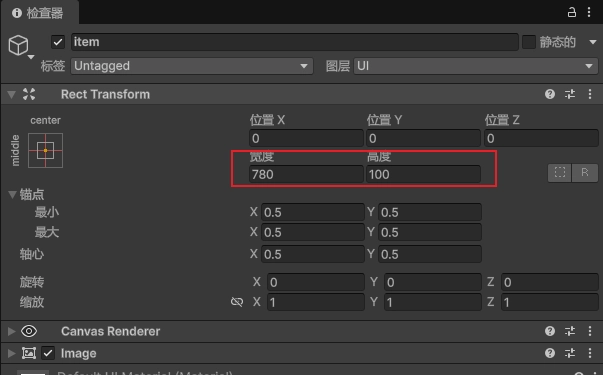The width and height of the screenshot is (603, 375).
Task: Open the Inspector panel three-dot menu
Action: [x=589, y=12]
